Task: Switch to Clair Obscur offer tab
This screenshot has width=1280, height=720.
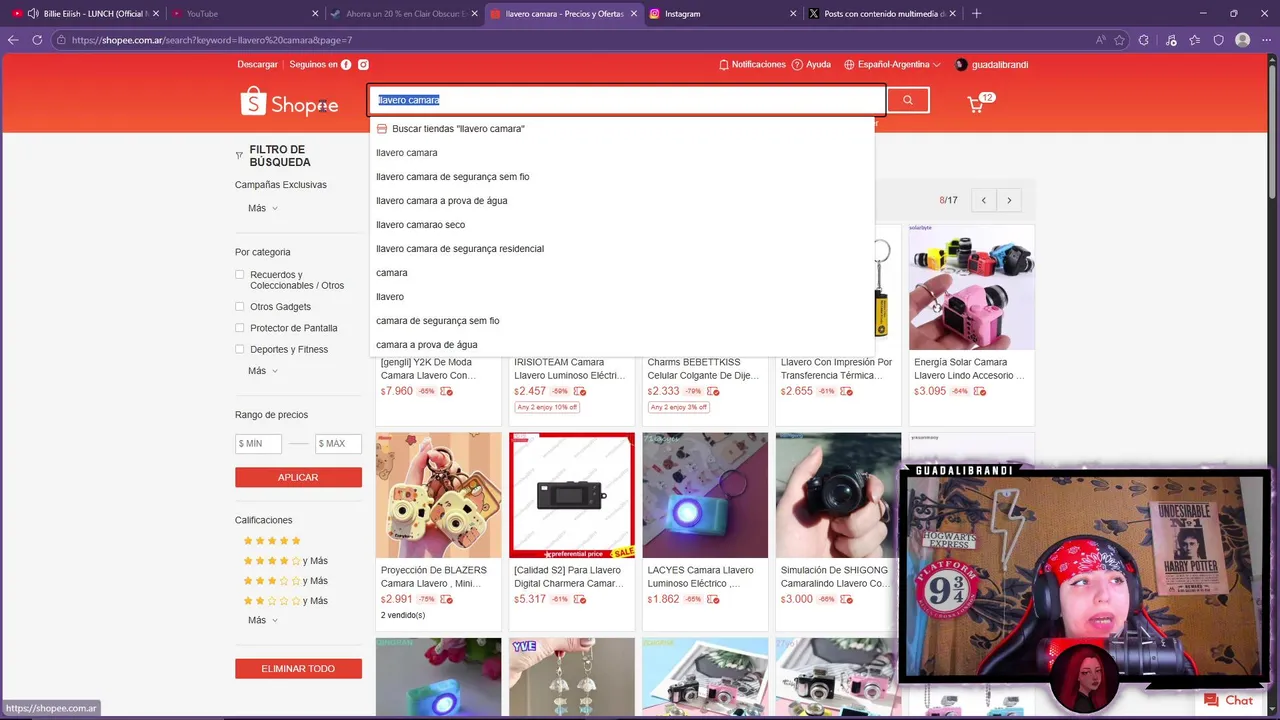Action: pyautogui.click(x=404, y=14)
